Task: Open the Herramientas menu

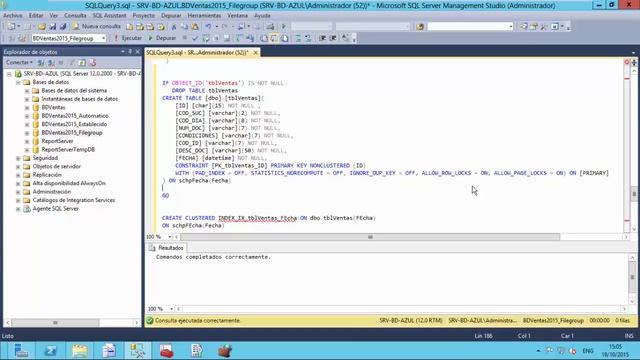Action: (204, 16)
